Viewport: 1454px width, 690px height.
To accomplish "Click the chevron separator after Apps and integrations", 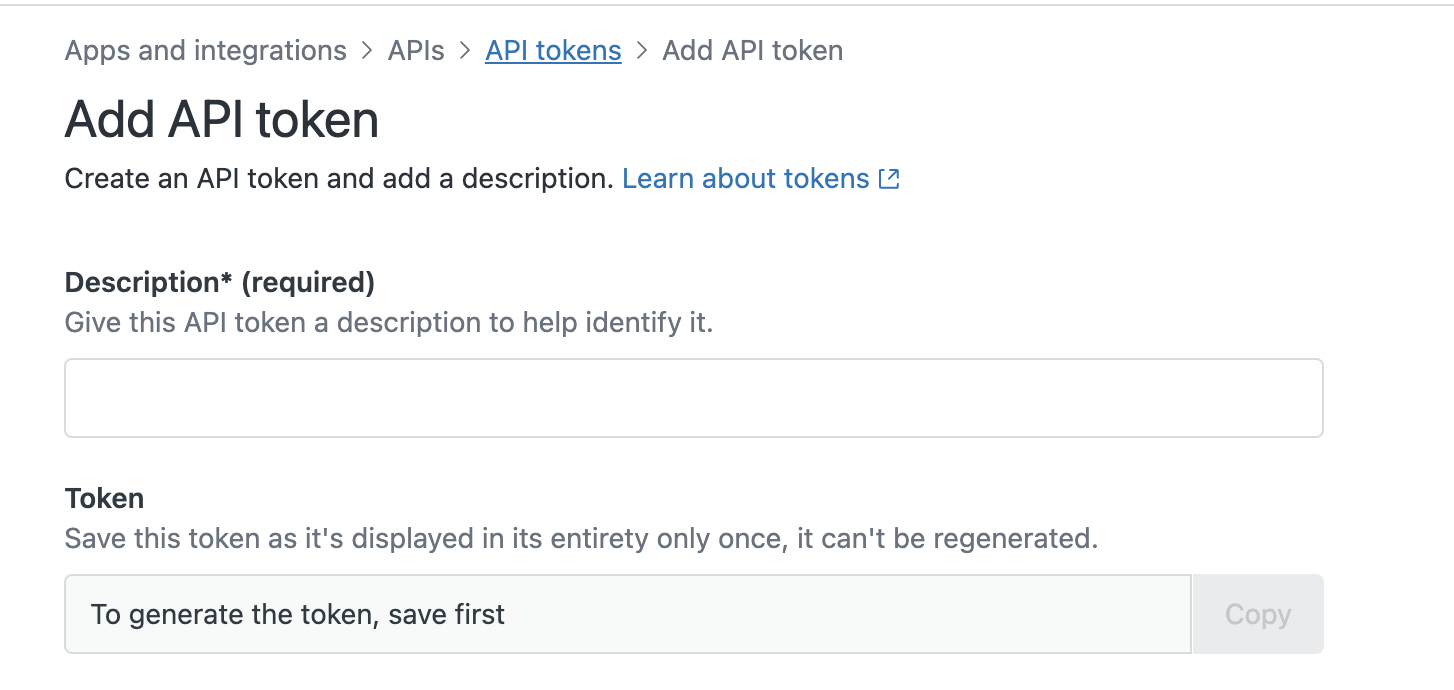I will pyautogui.click(x=367, y=50).
